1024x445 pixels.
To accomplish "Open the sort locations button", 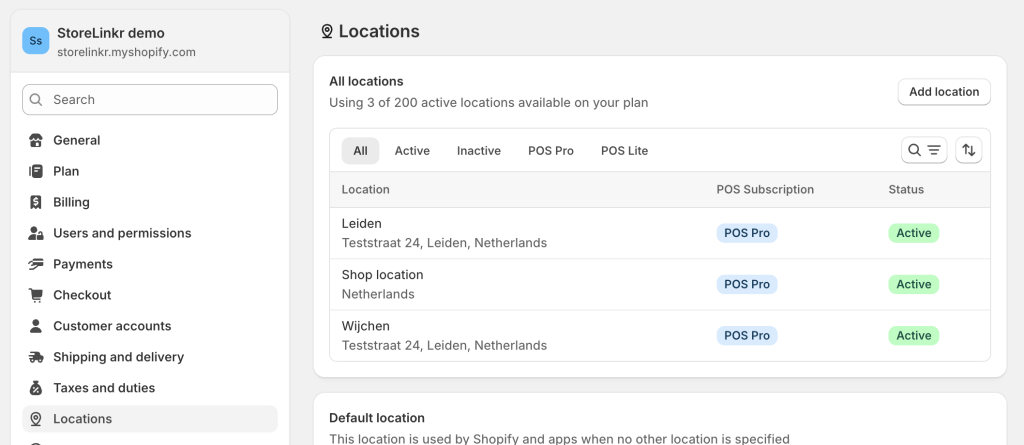I will pos(968,150).
